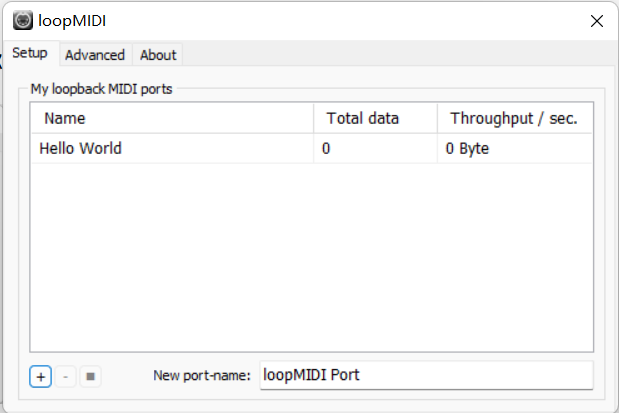Click the Name column header
Viewport: 619px width, 413px height.
click(x=173, y=118)
